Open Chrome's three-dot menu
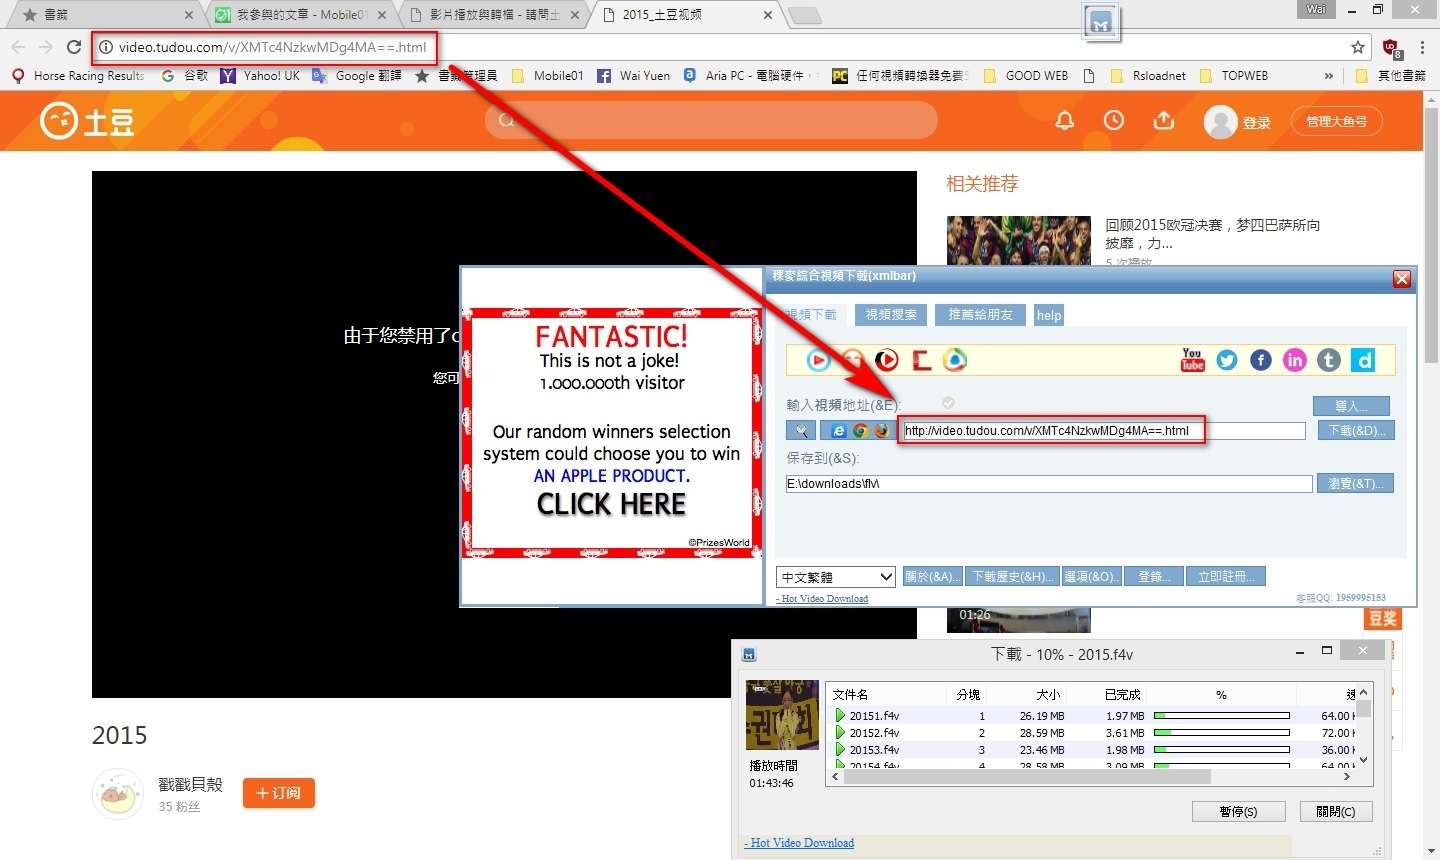The image size is (1440, 860). tap(1422, 47)
